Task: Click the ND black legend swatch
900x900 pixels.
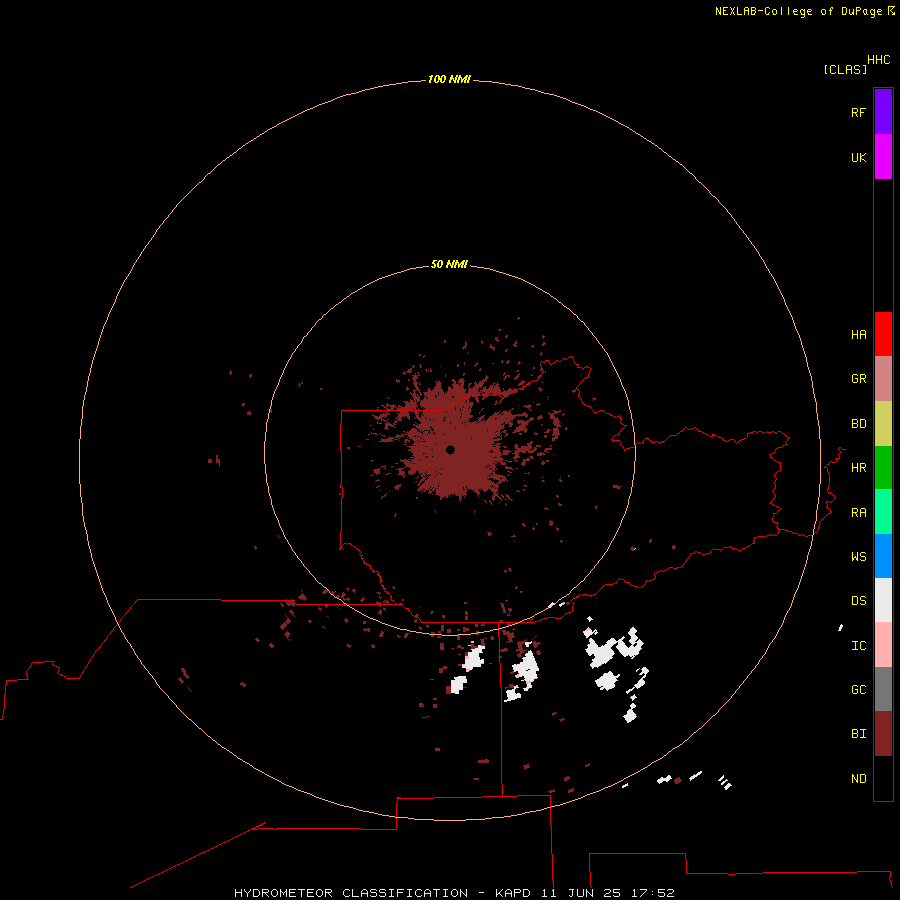Action: 883,778
